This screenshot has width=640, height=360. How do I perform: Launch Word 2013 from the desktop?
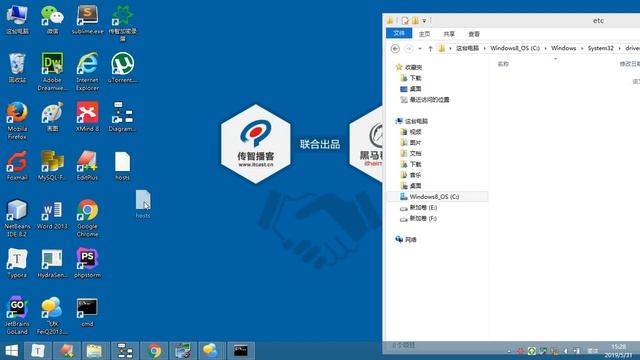click(x=52, y=214)
